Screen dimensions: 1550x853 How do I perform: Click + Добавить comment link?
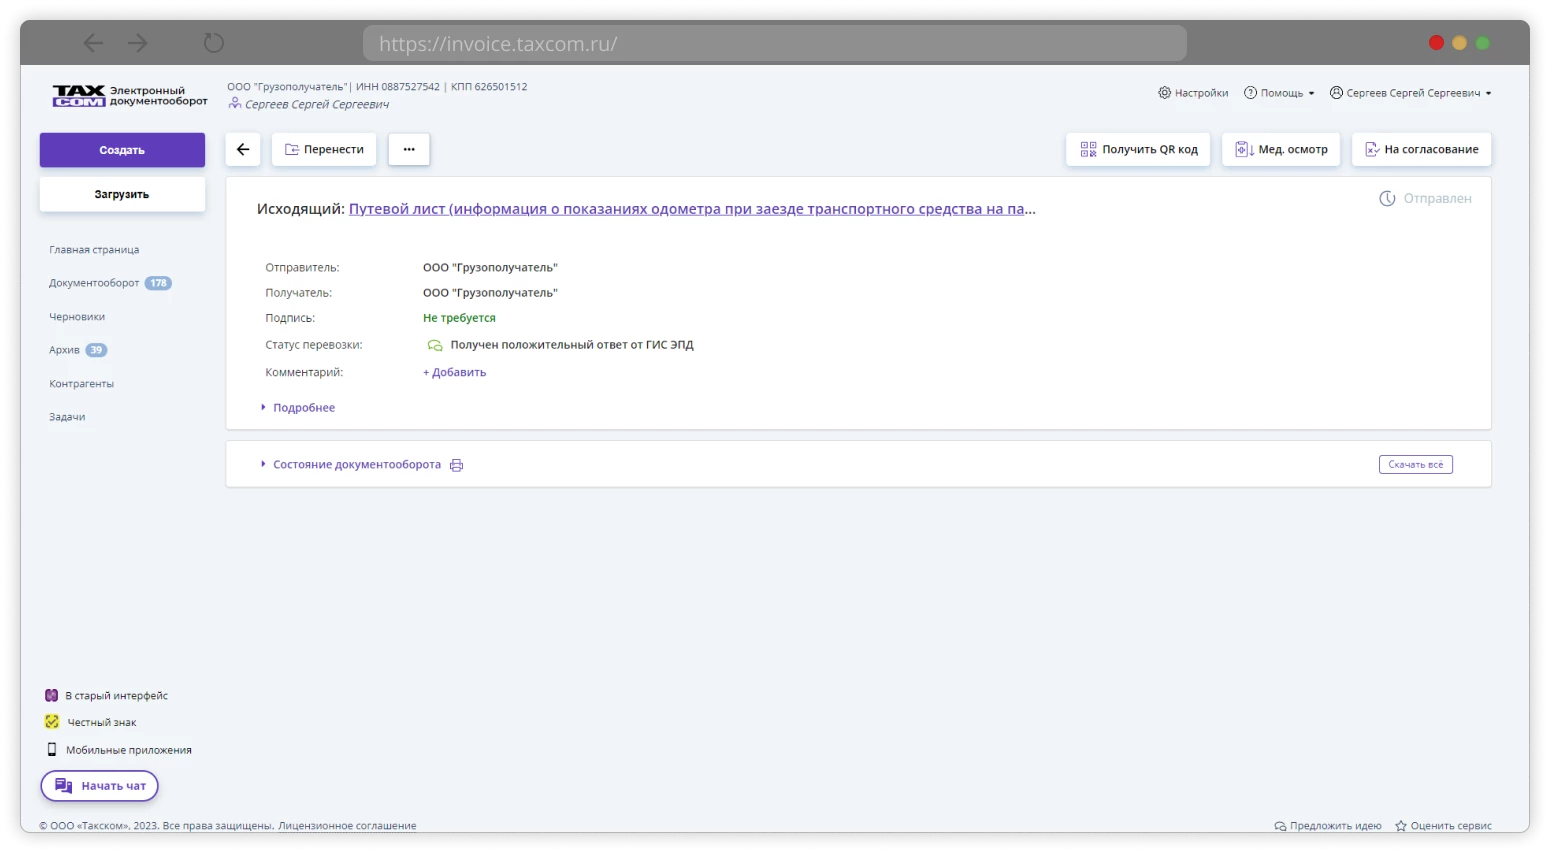pos(454,372)
